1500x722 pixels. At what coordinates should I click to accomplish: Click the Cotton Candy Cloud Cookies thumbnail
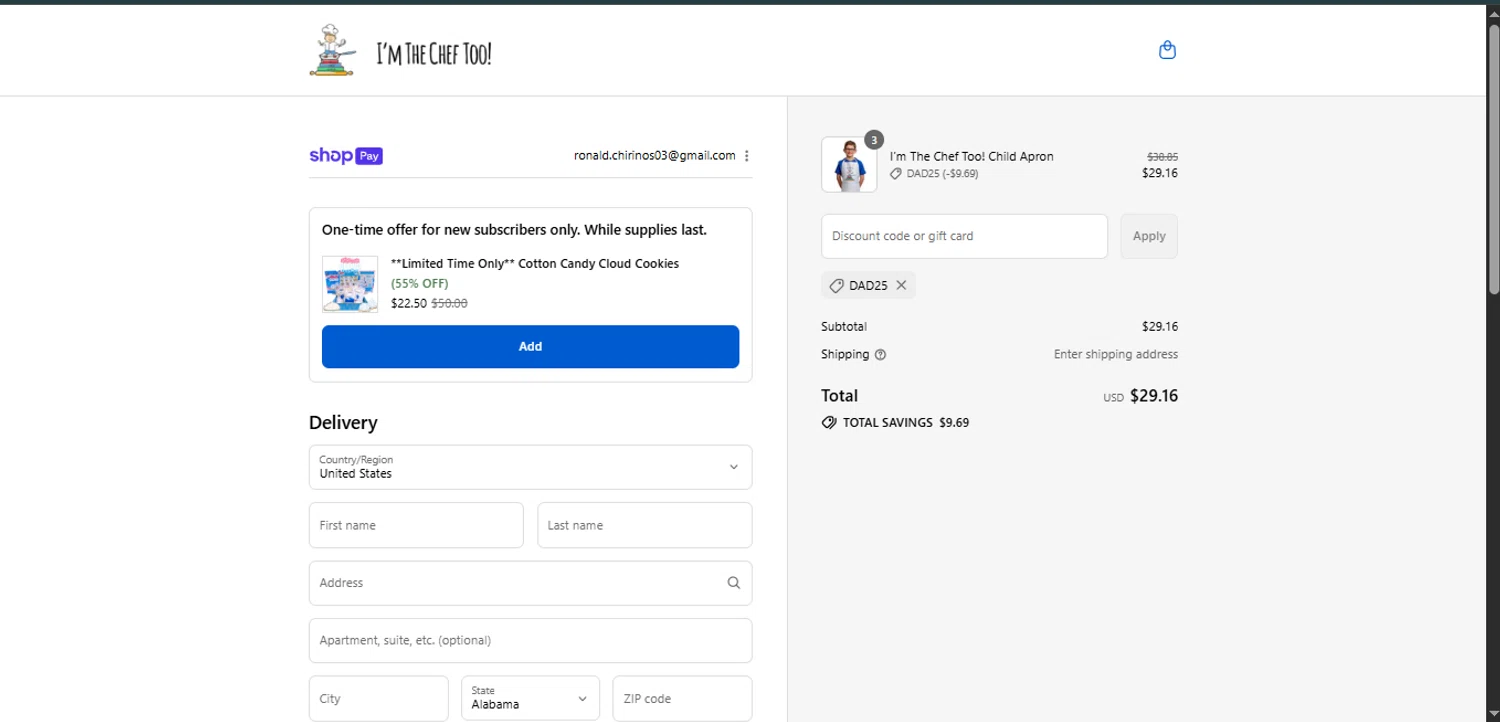coord(350,284)
